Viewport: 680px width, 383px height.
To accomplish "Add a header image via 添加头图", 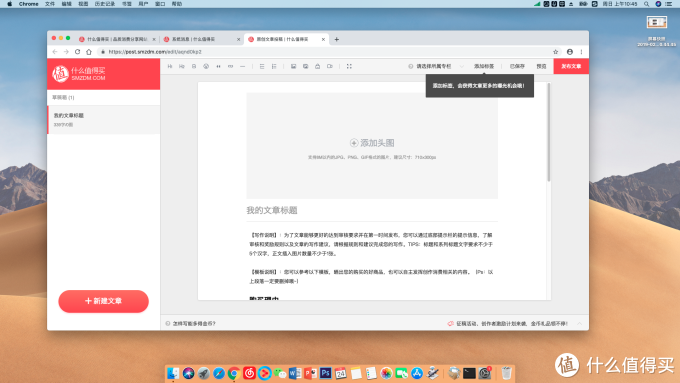I will 372,143.
